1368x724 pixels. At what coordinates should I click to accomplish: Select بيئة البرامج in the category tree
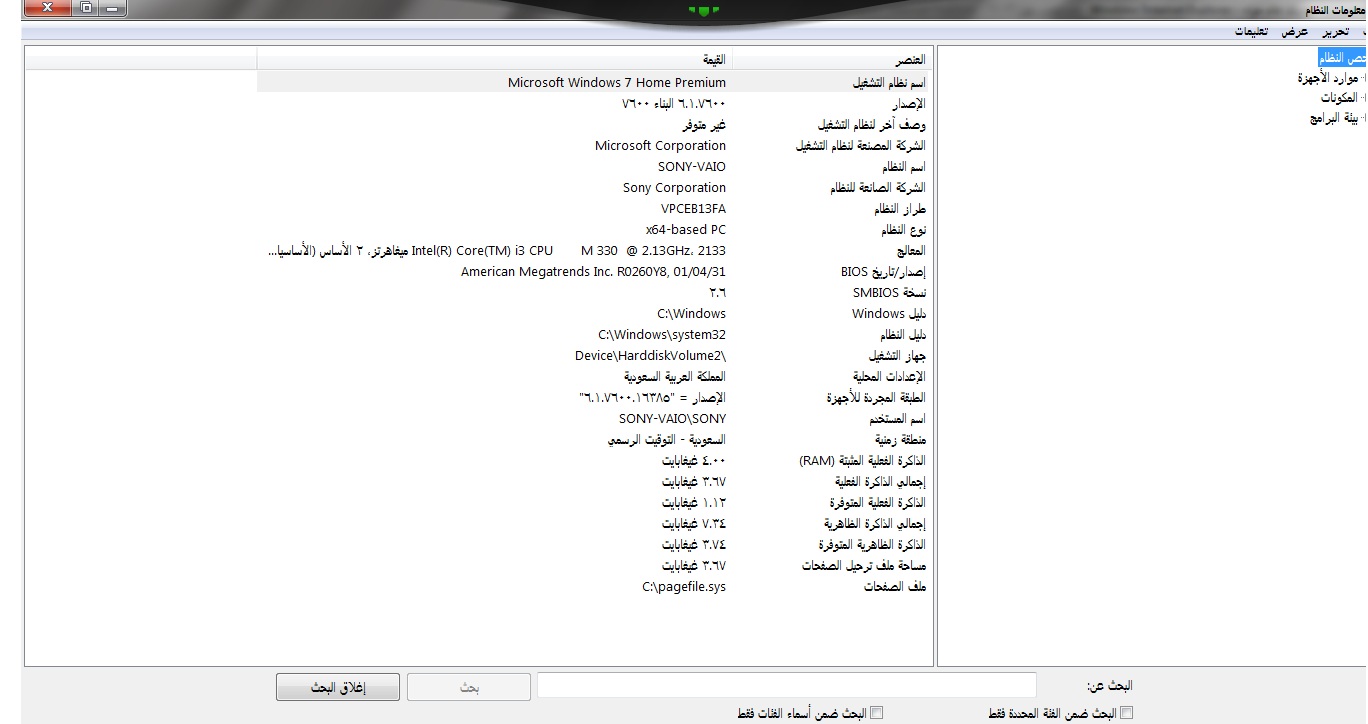point(1334,118)
